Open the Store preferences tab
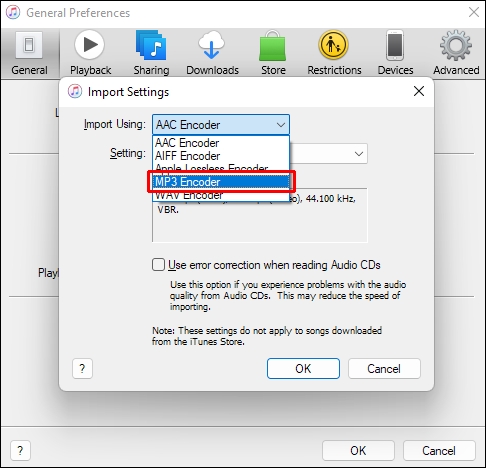Viewport: 486px width, 468px height. 273,54
